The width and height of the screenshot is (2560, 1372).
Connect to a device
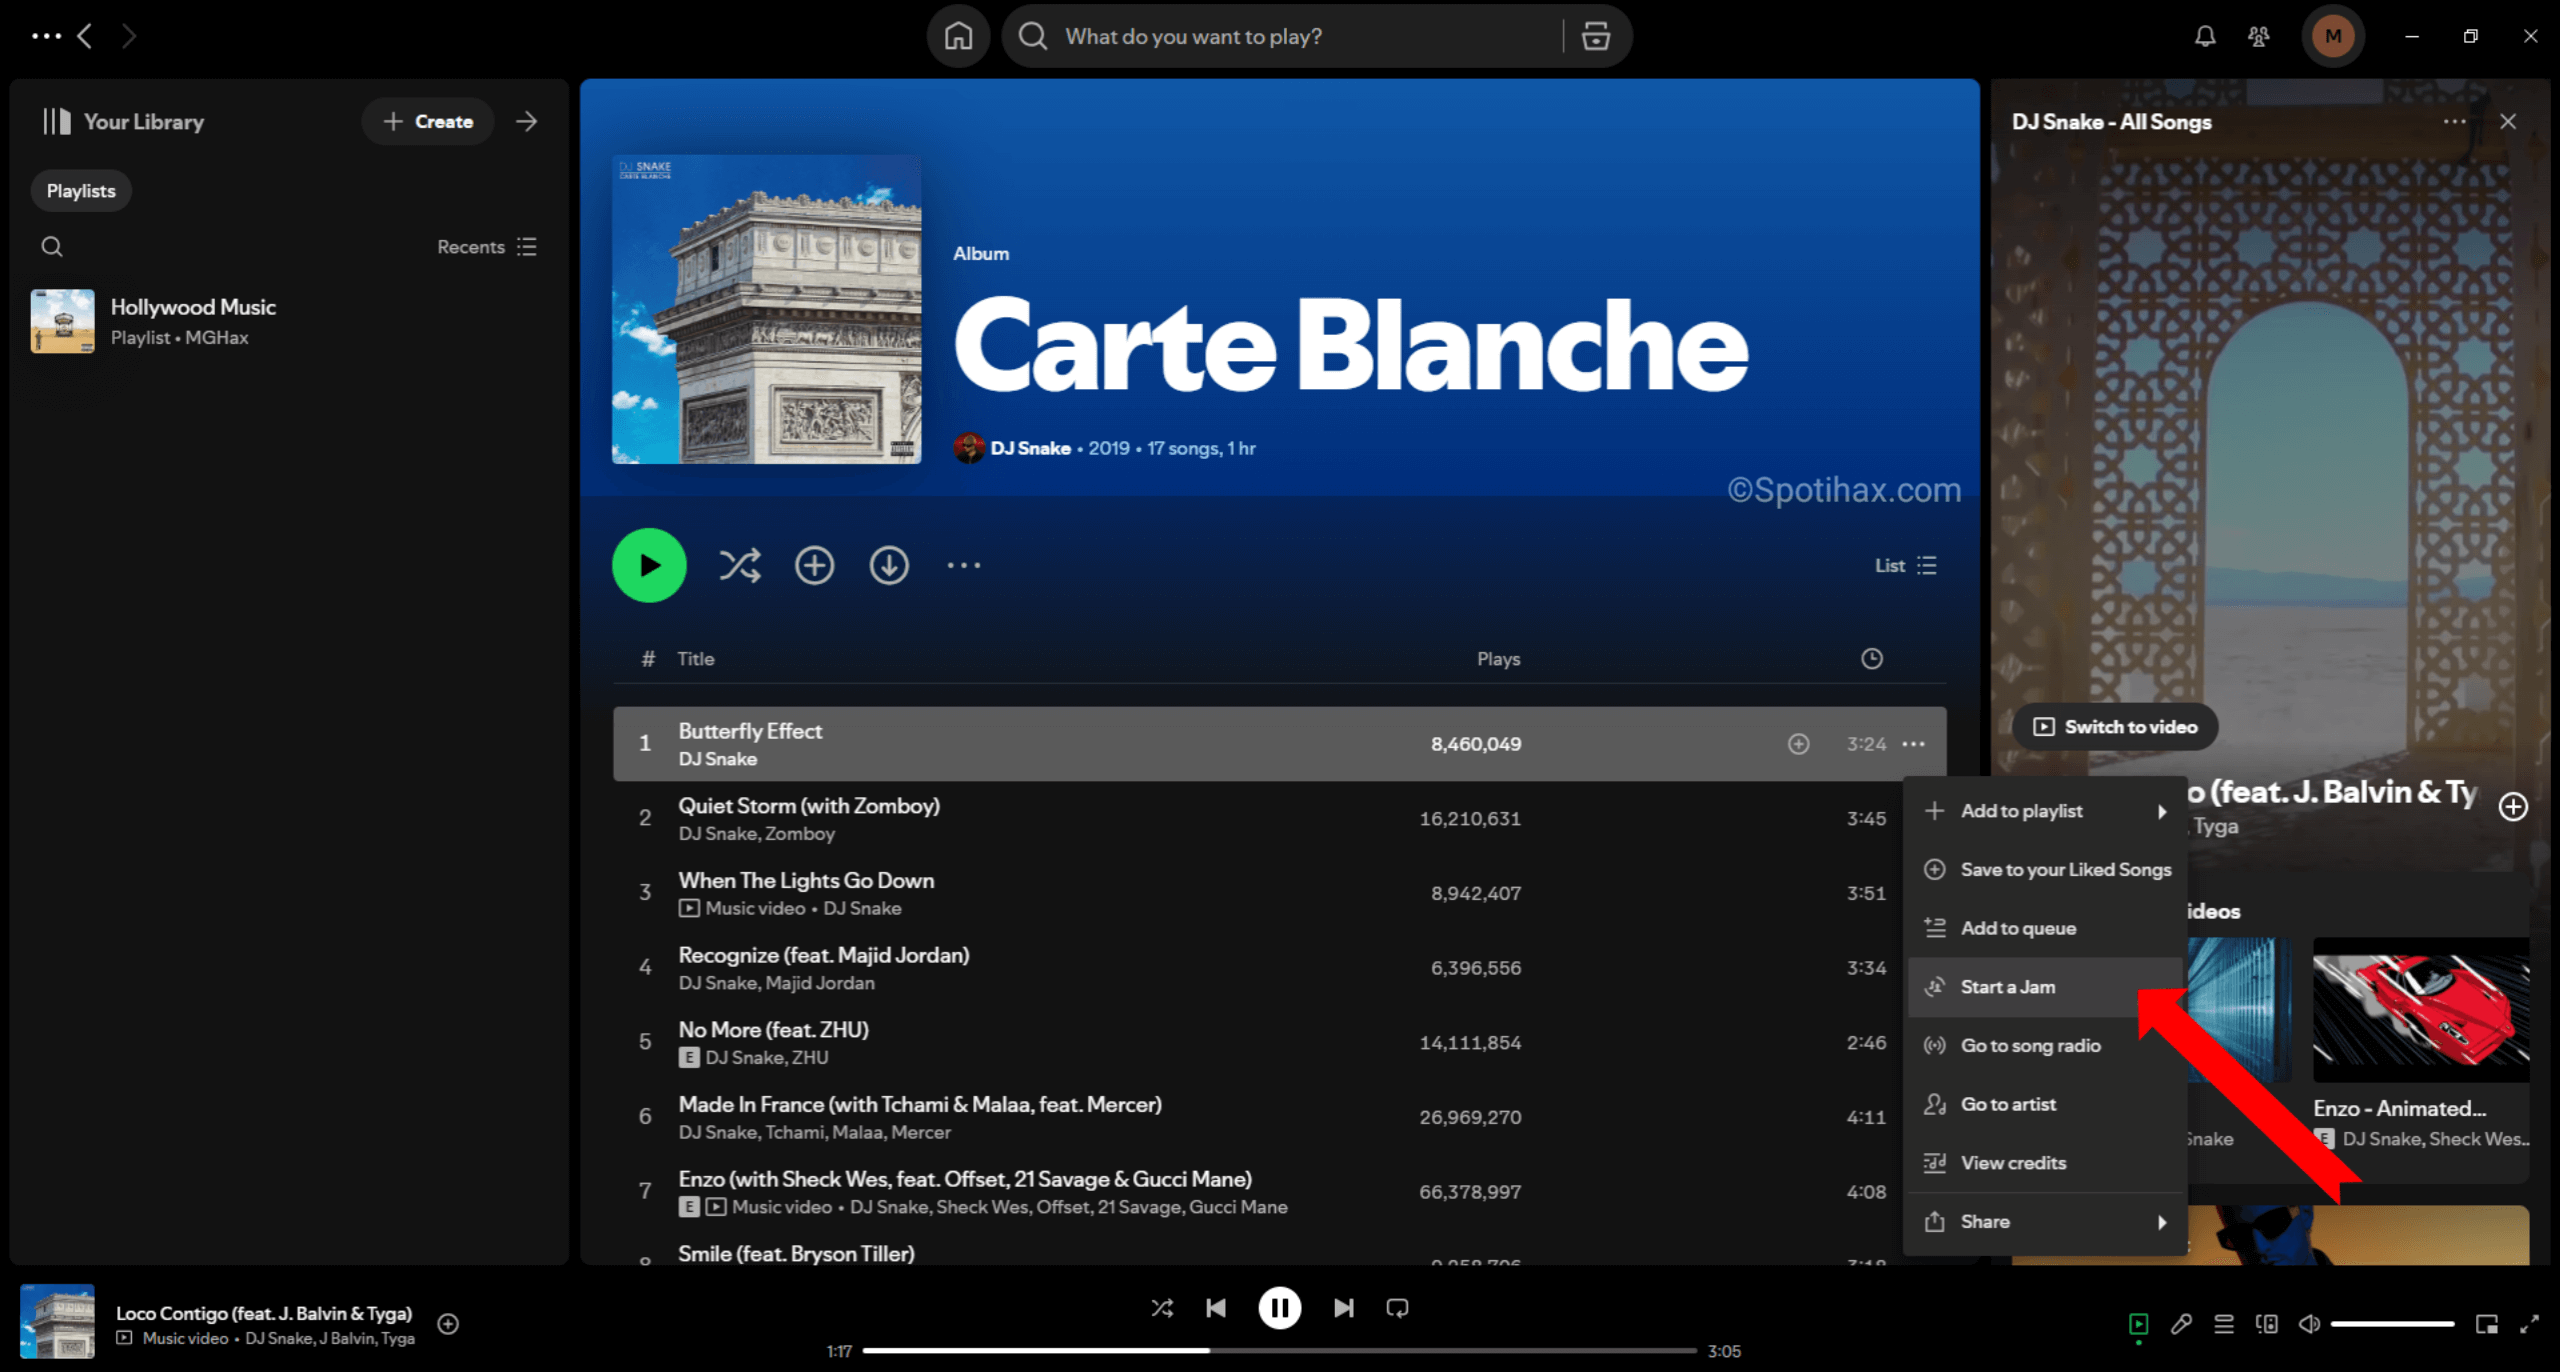point(2267,1325)
